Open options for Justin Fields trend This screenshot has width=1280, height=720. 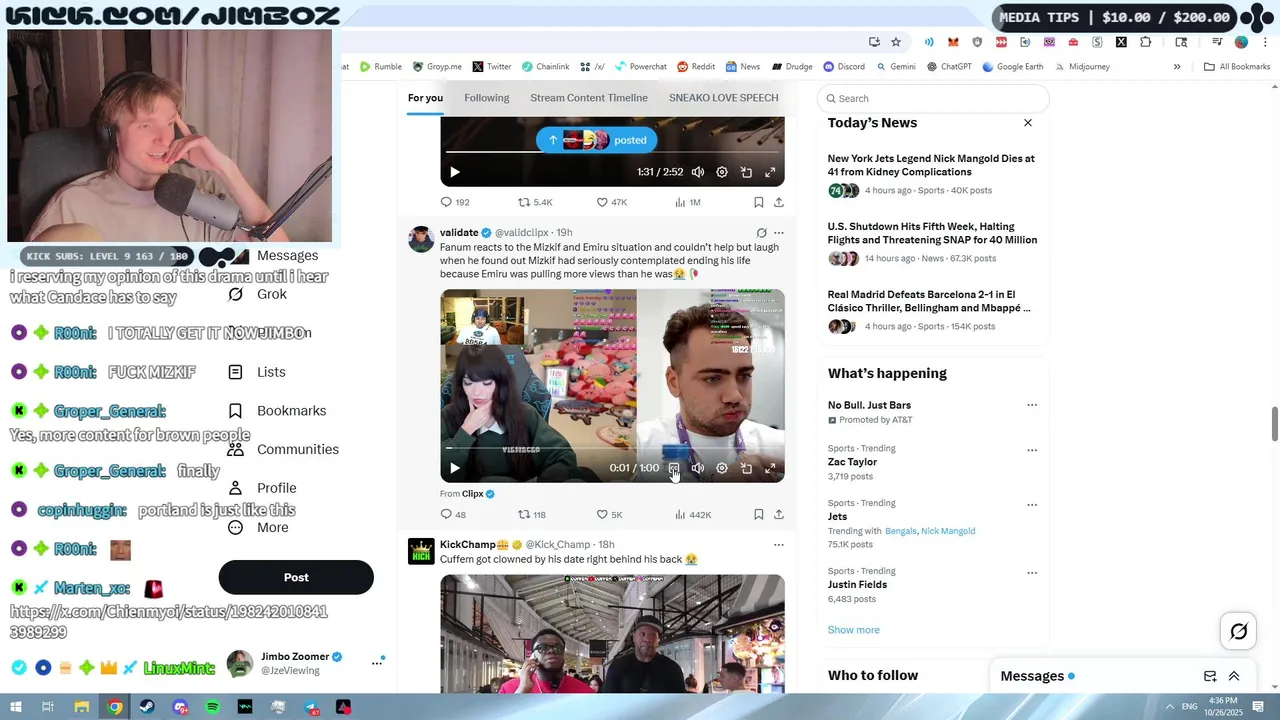click(1032, 573)
